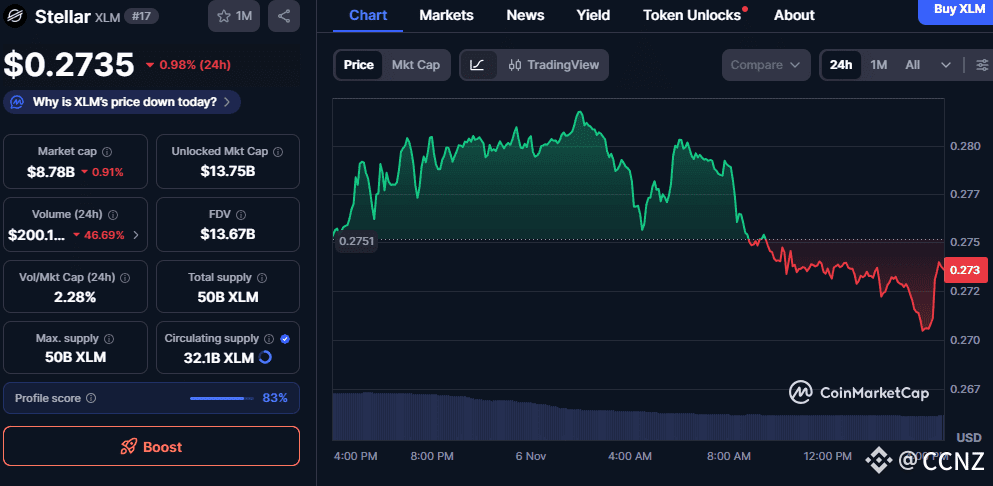The image size is (993, 486).
Task: Open "Why is XLM's price down today?"
Action: (123, 101)
